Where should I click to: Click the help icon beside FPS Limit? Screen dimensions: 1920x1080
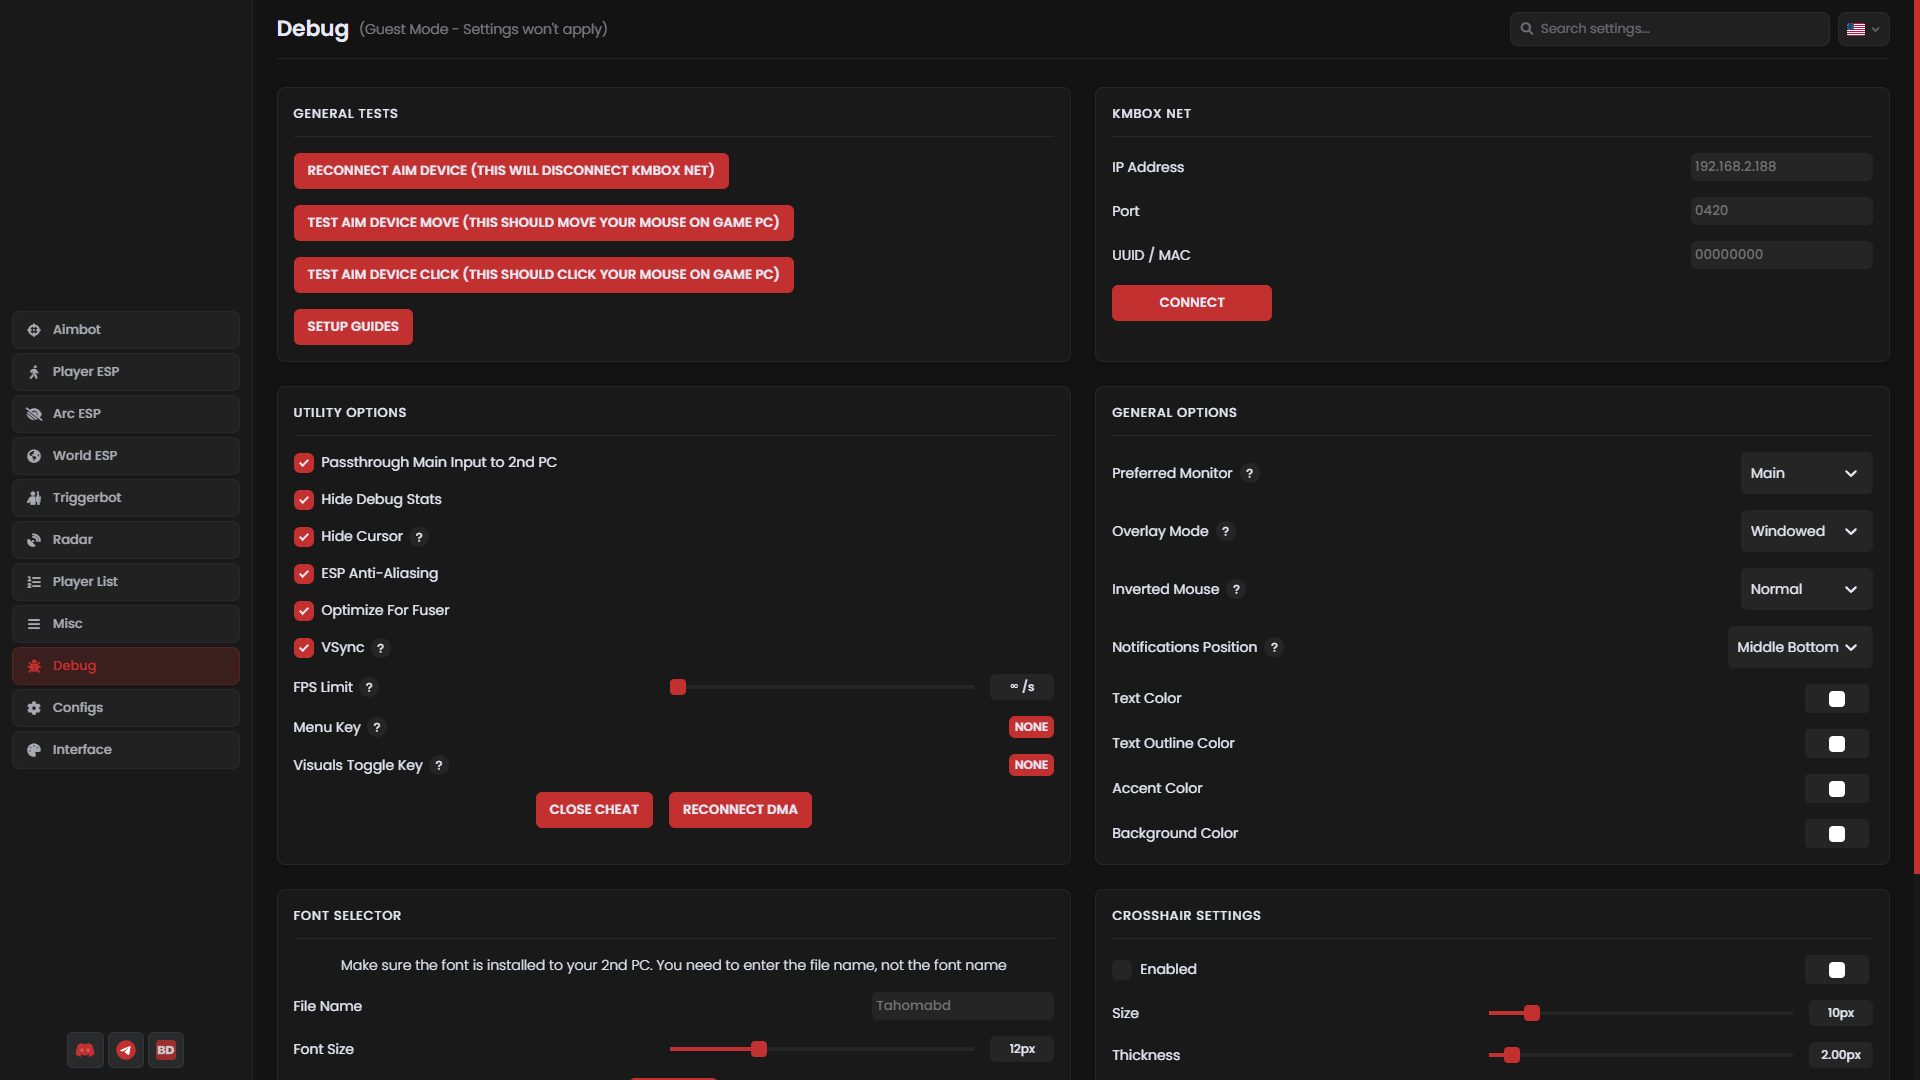(x=369, y=687)
